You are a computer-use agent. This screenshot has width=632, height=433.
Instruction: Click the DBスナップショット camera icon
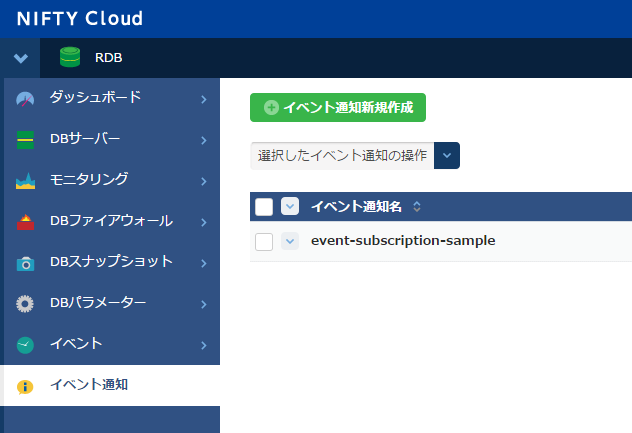[25, 264]
